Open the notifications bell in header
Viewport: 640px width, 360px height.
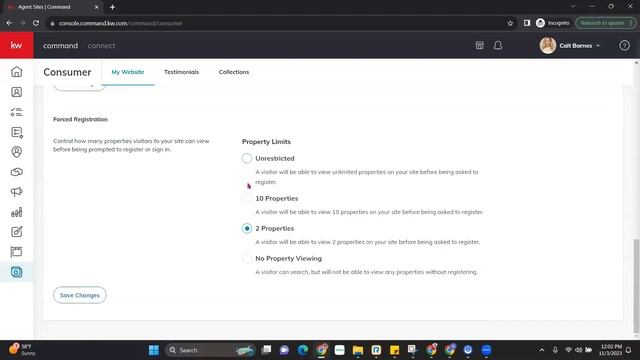point(498,45)
